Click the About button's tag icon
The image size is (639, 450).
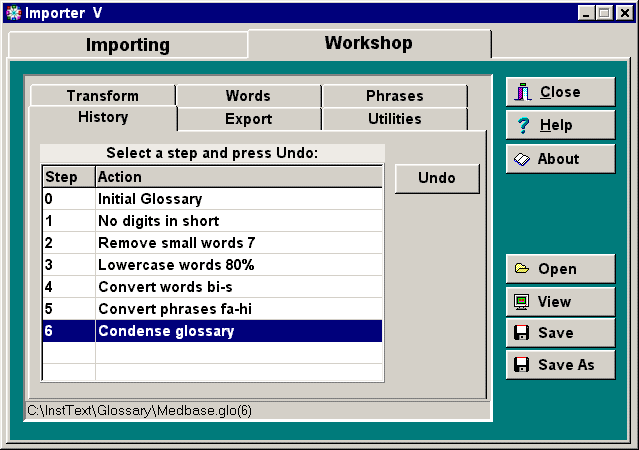point(523,158)
